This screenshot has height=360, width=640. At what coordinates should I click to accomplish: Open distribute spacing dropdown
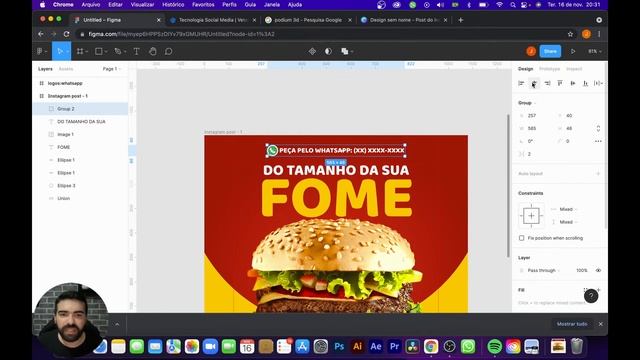tap(598, 83)
